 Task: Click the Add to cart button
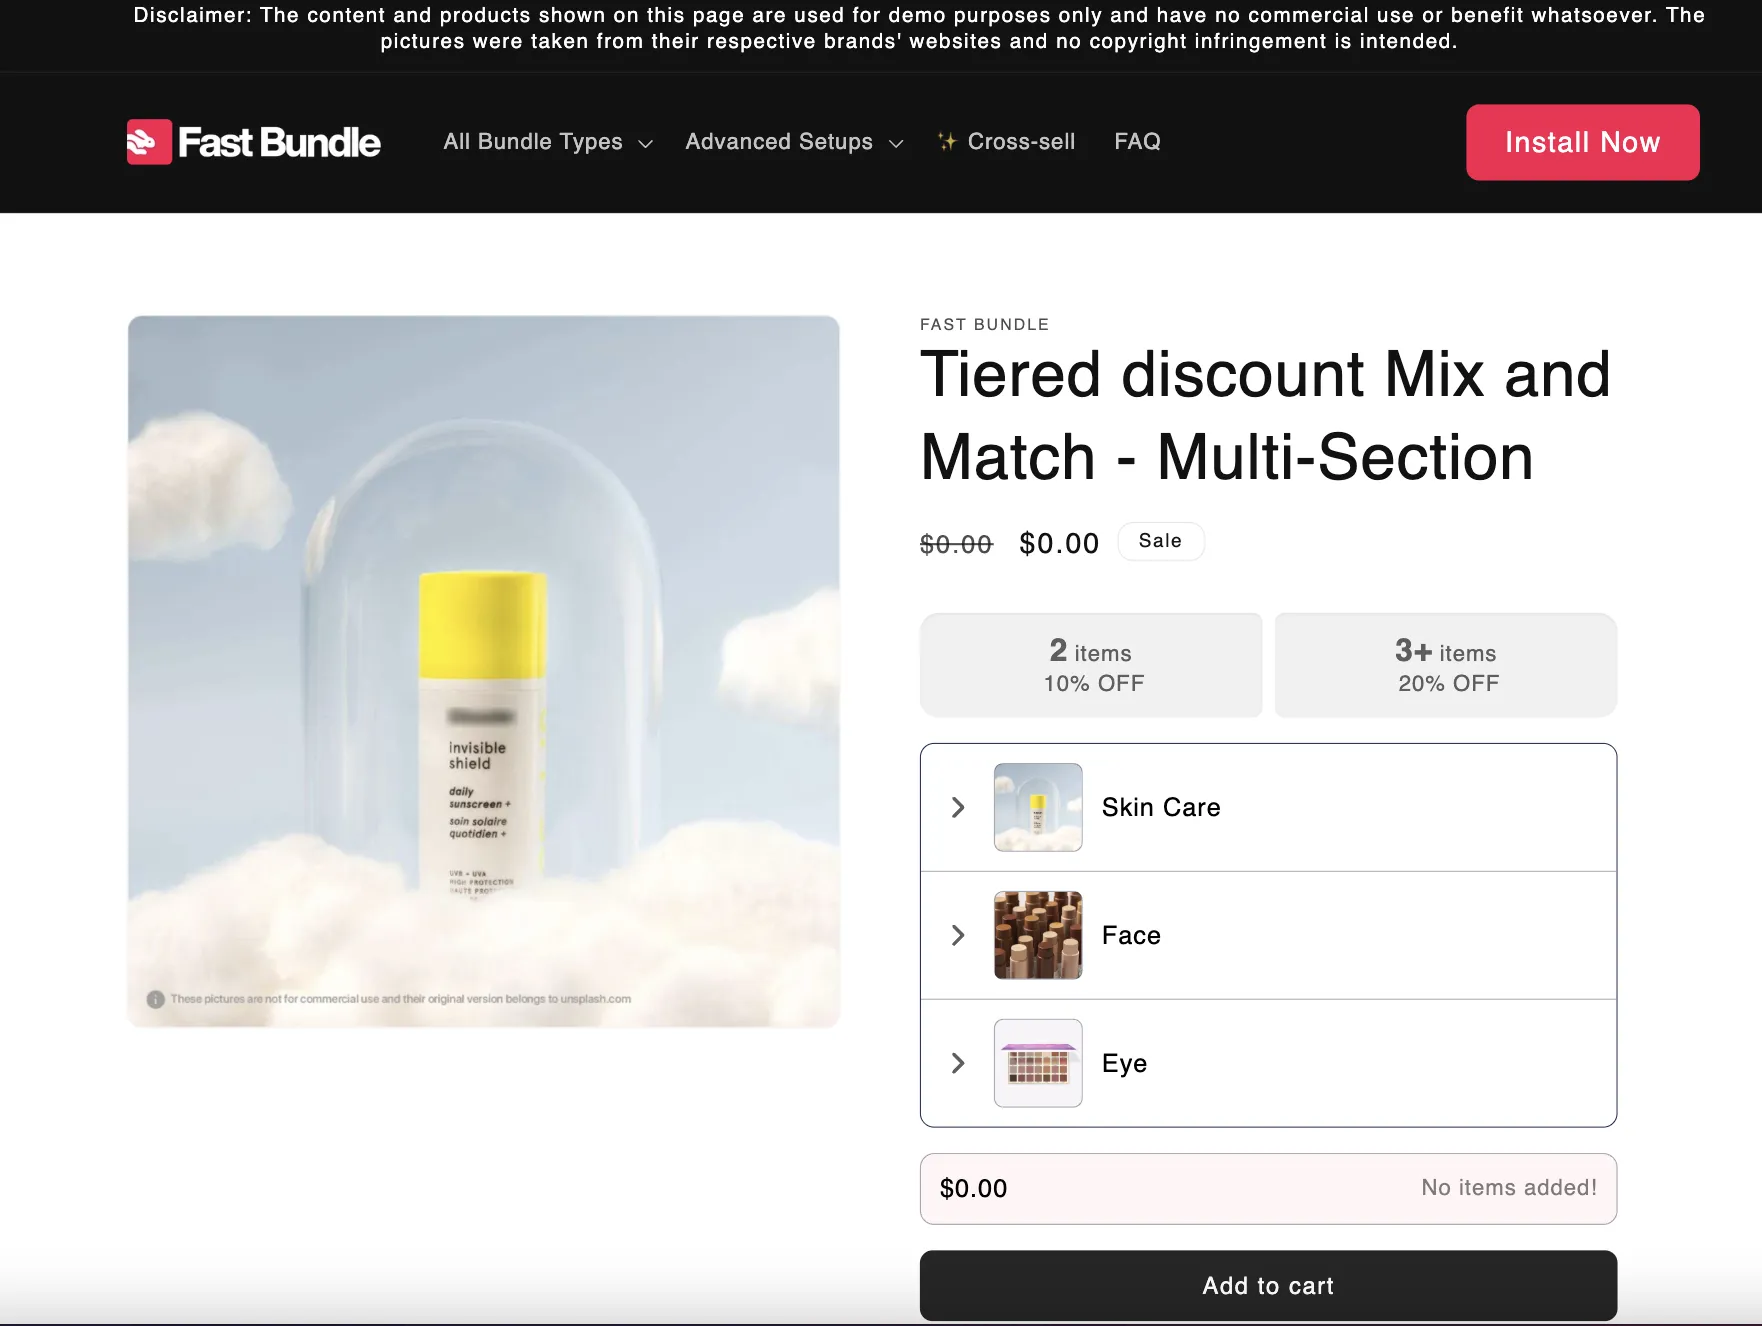point(1267,1286)
